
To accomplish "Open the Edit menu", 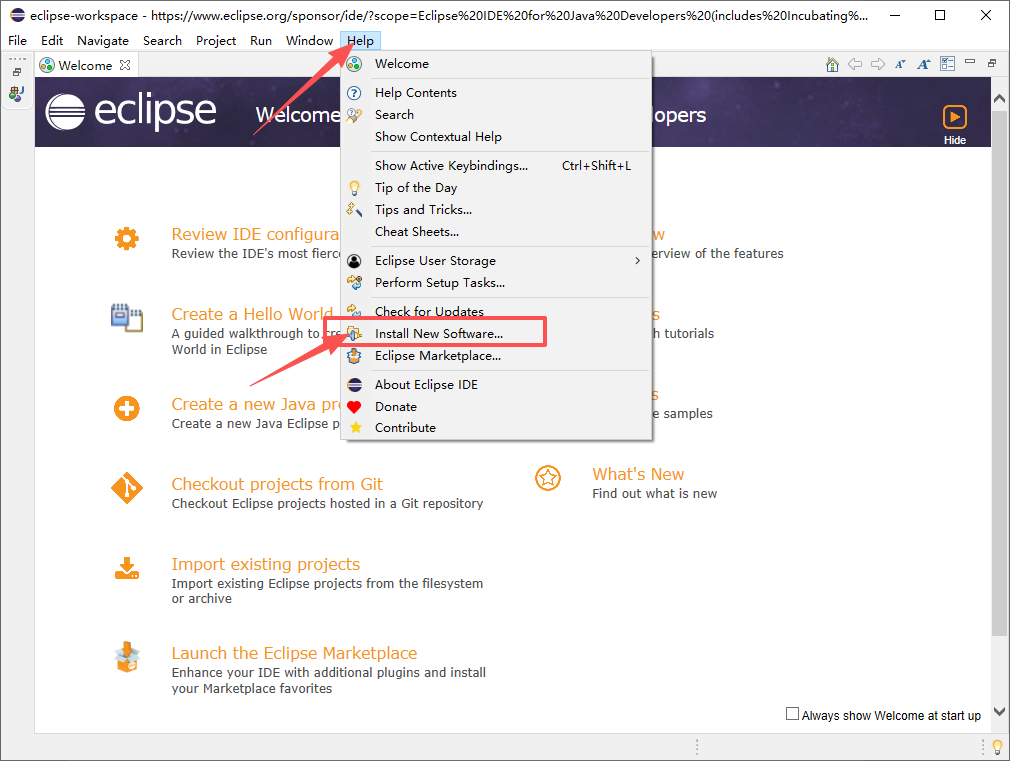I will (52, 41).
